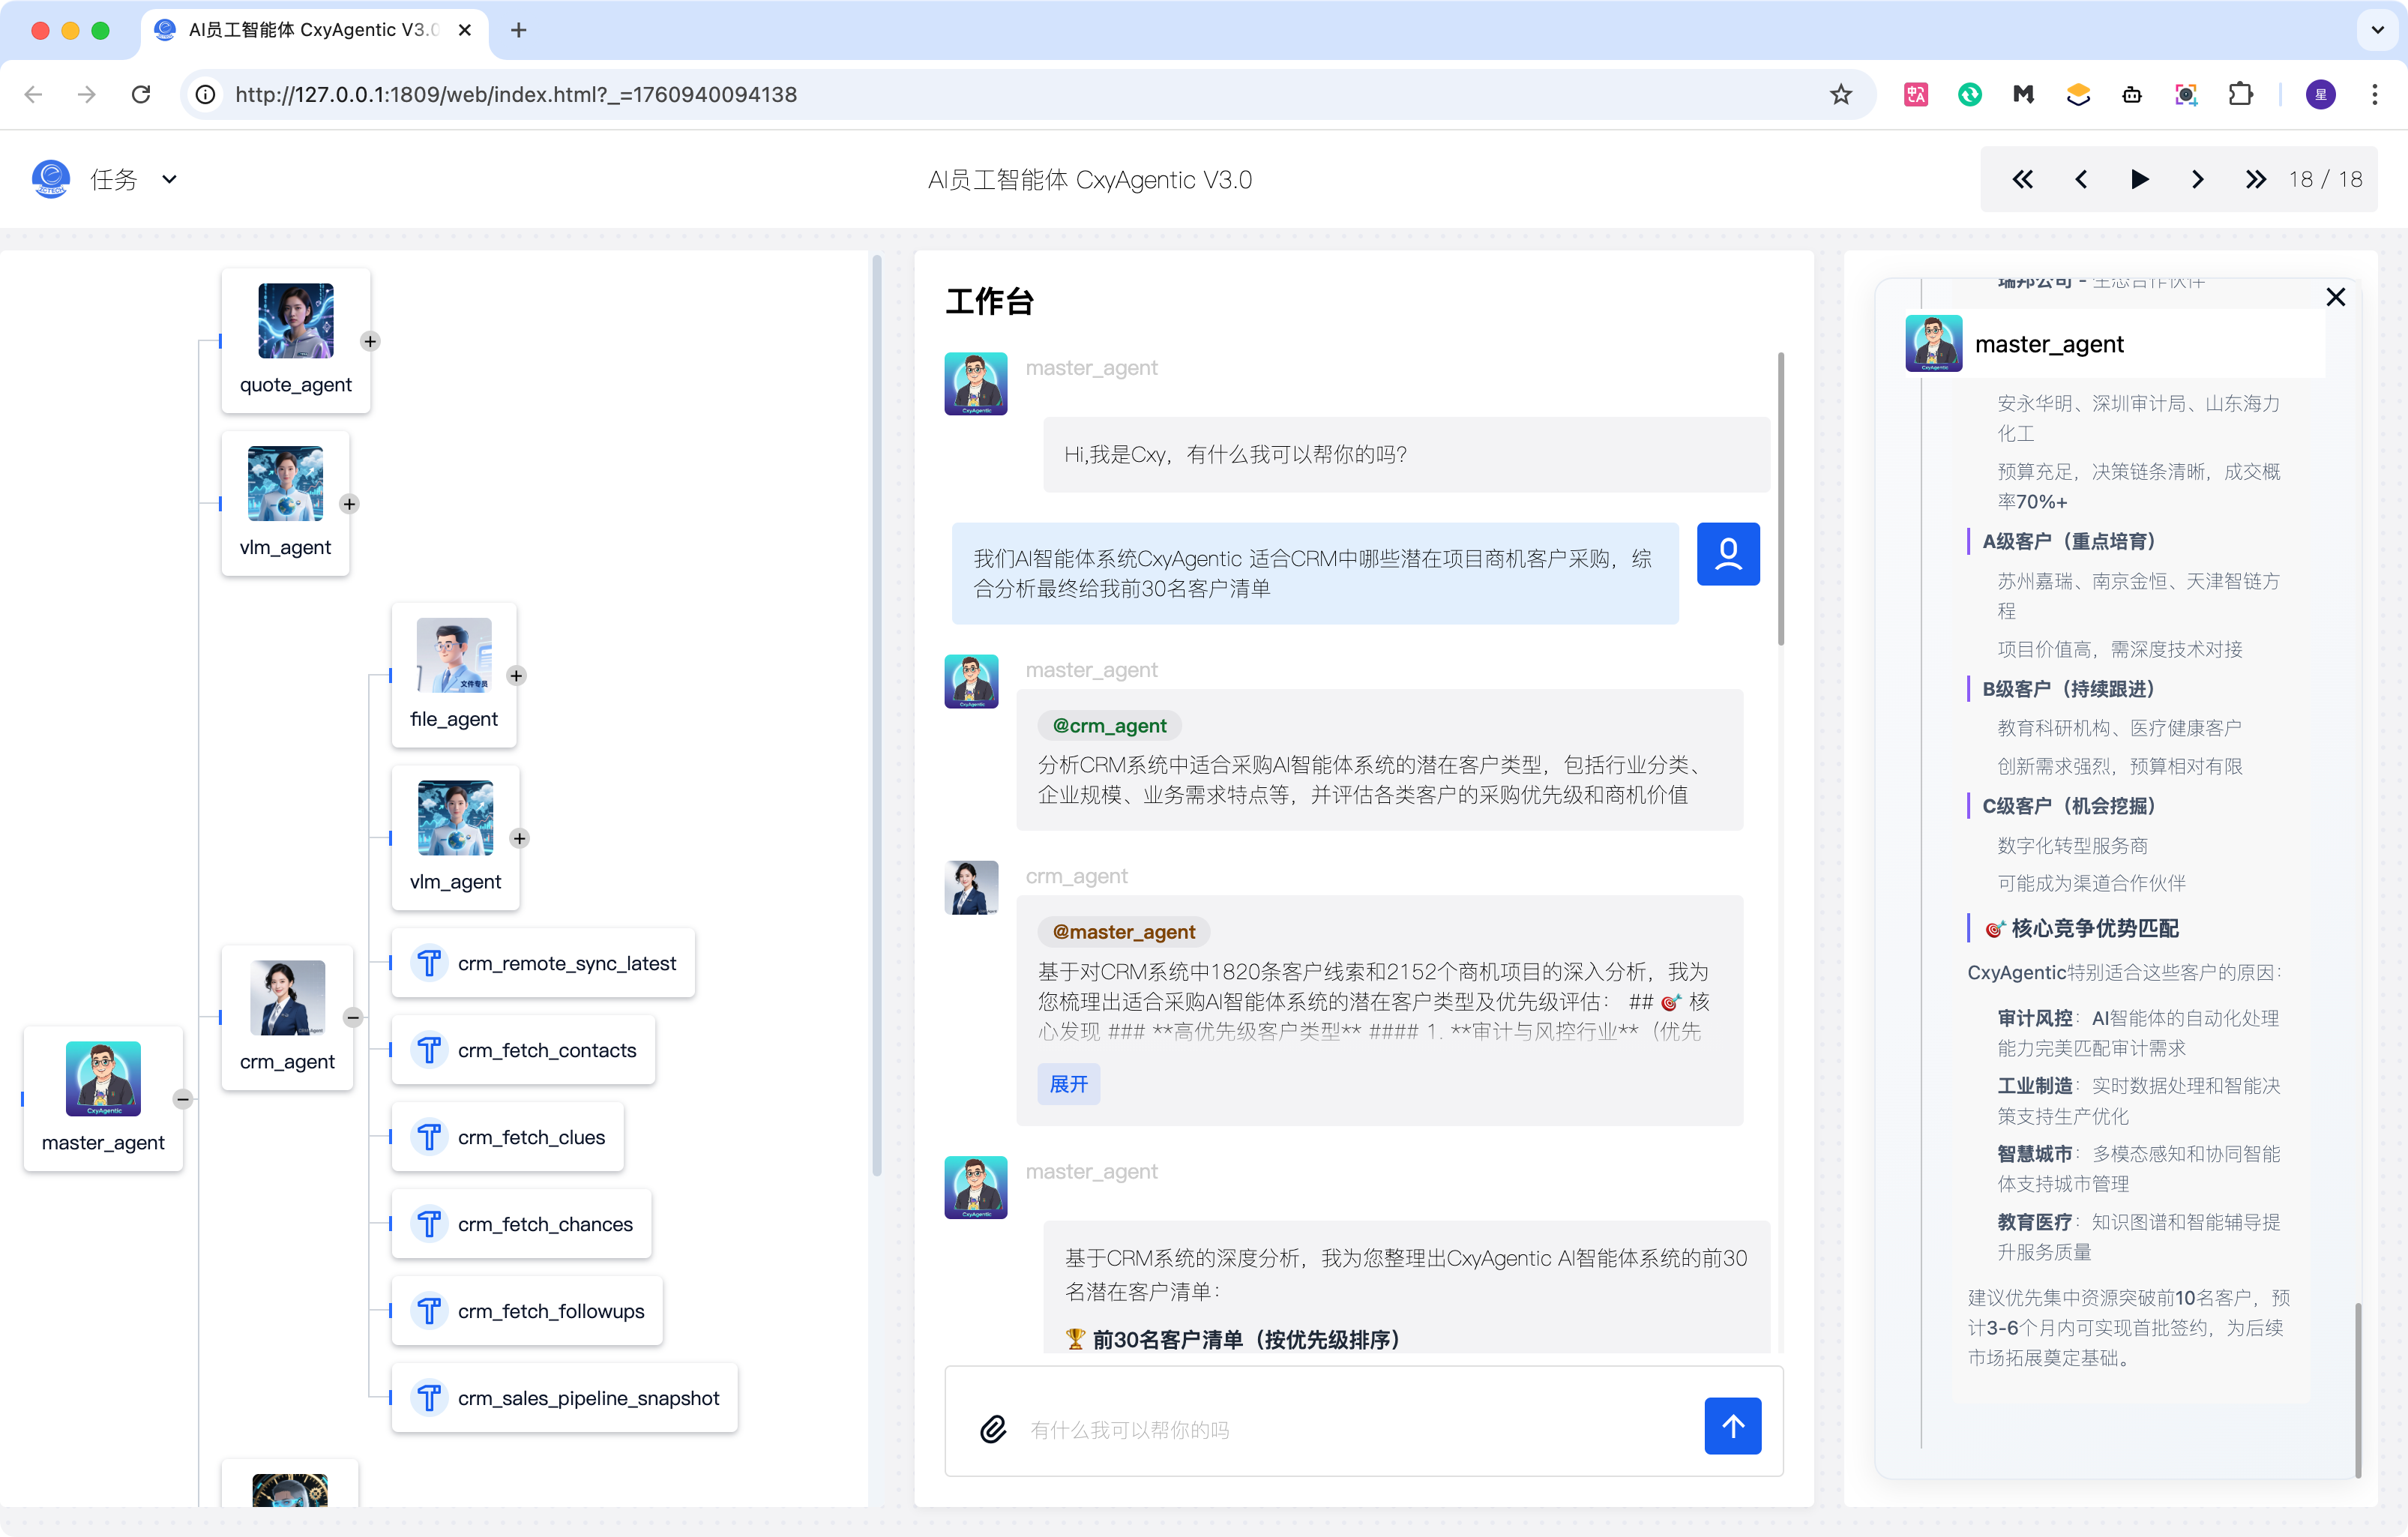
Task: Click the play button in step navigator
Action: click(2139, 179)
